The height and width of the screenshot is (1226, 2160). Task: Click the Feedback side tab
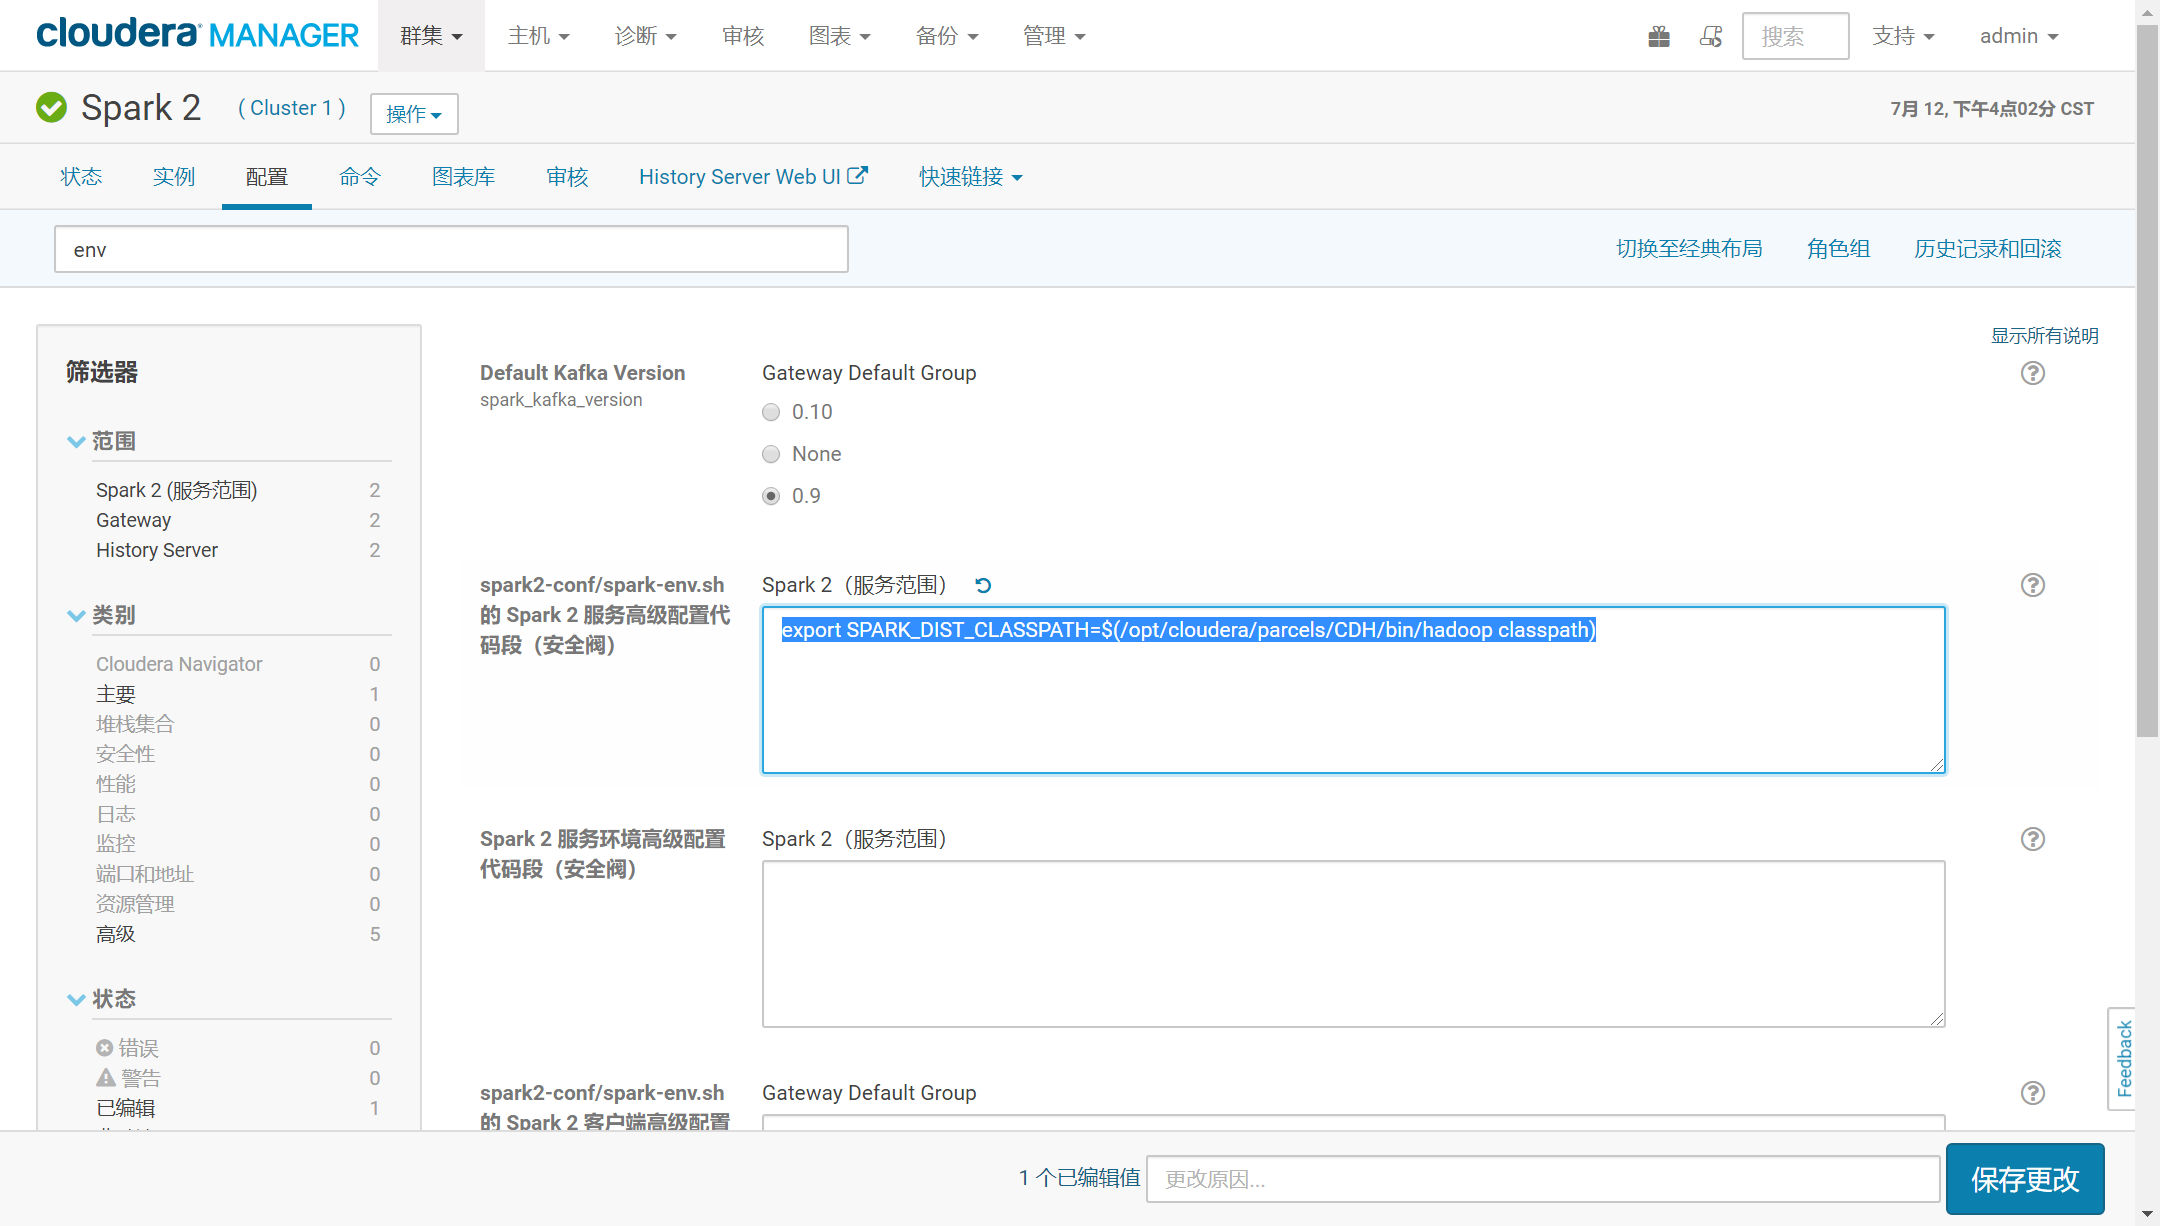2123,1059
